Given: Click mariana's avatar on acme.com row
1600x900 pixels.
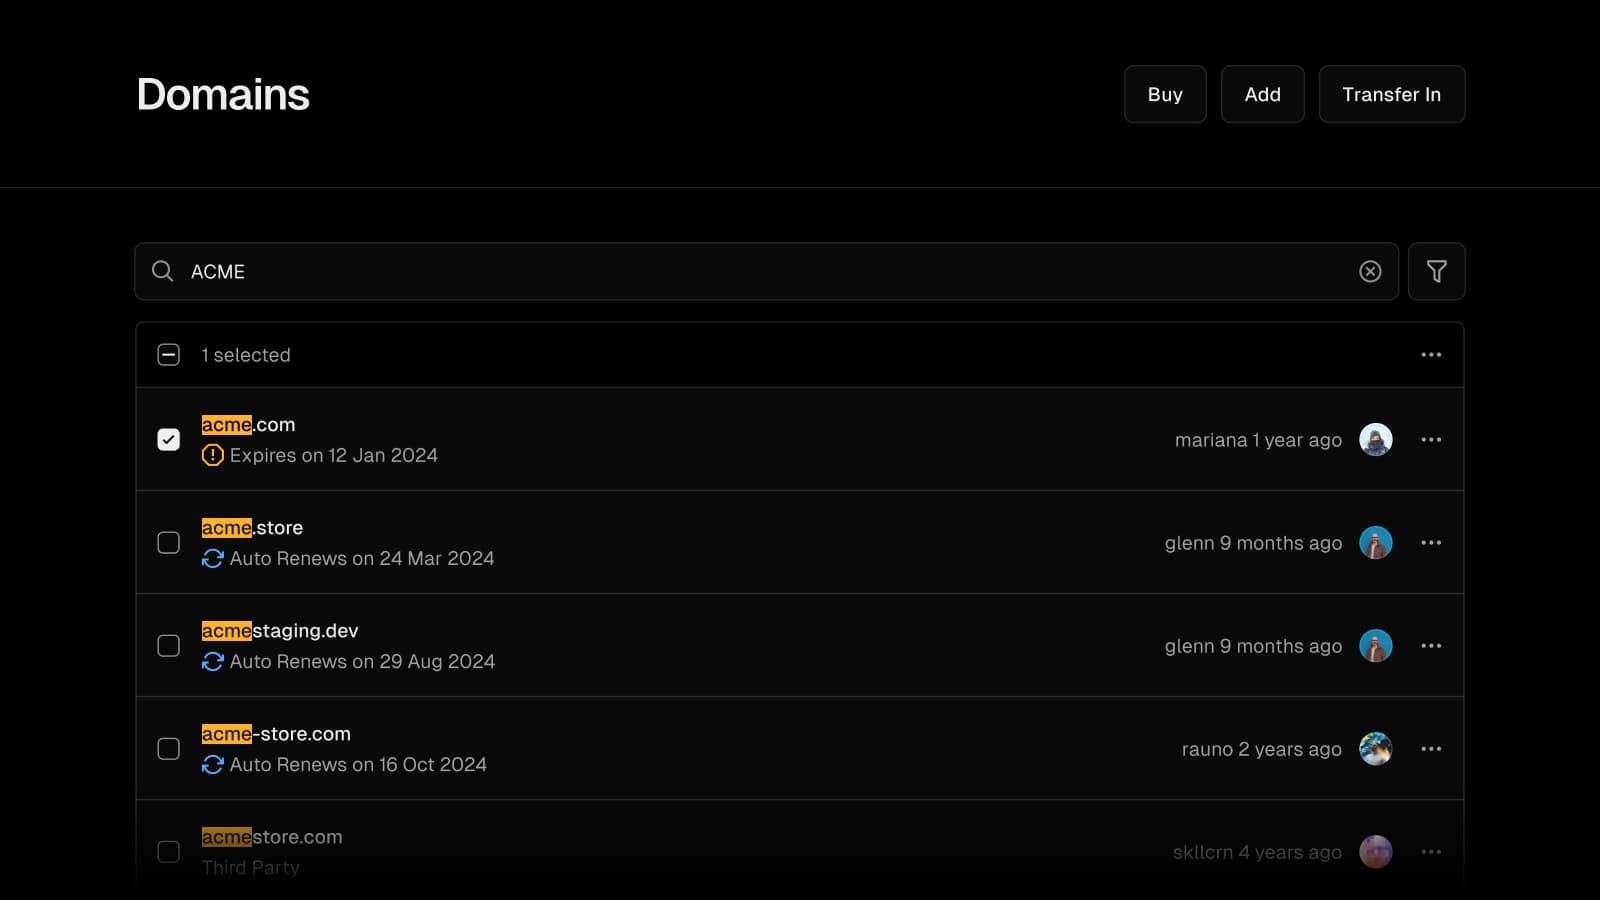Looking at the screenshot, I should [1375, 440].
